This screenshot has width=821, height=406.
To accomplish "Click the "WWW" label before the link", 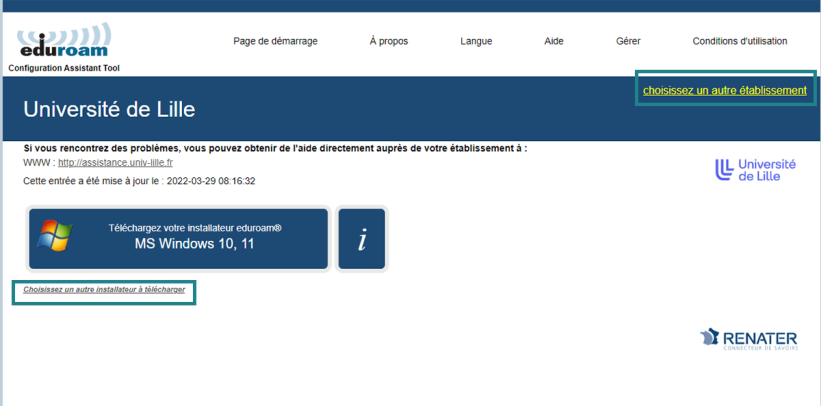I will point(36,162).
